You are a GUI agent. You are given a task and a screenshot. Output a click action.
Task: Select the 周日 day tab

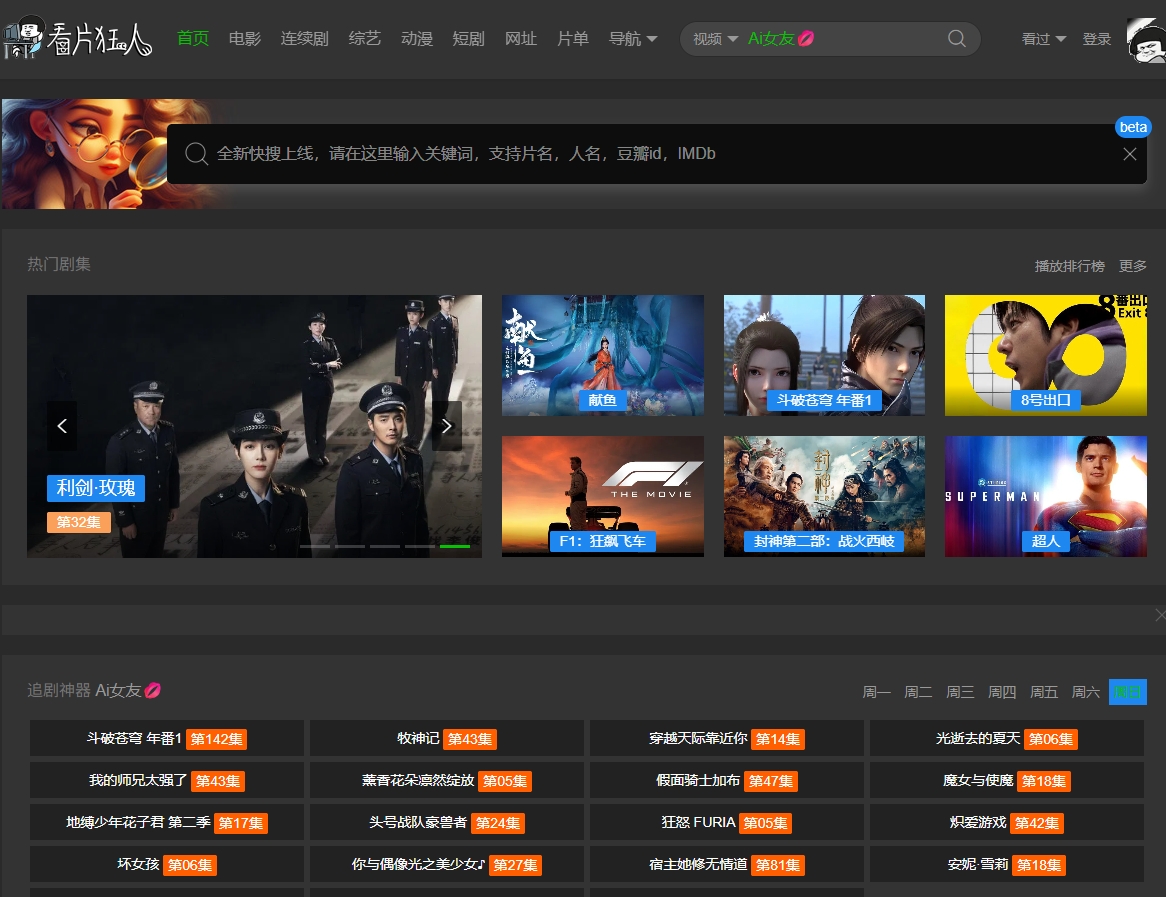(x=1127, y=692)
